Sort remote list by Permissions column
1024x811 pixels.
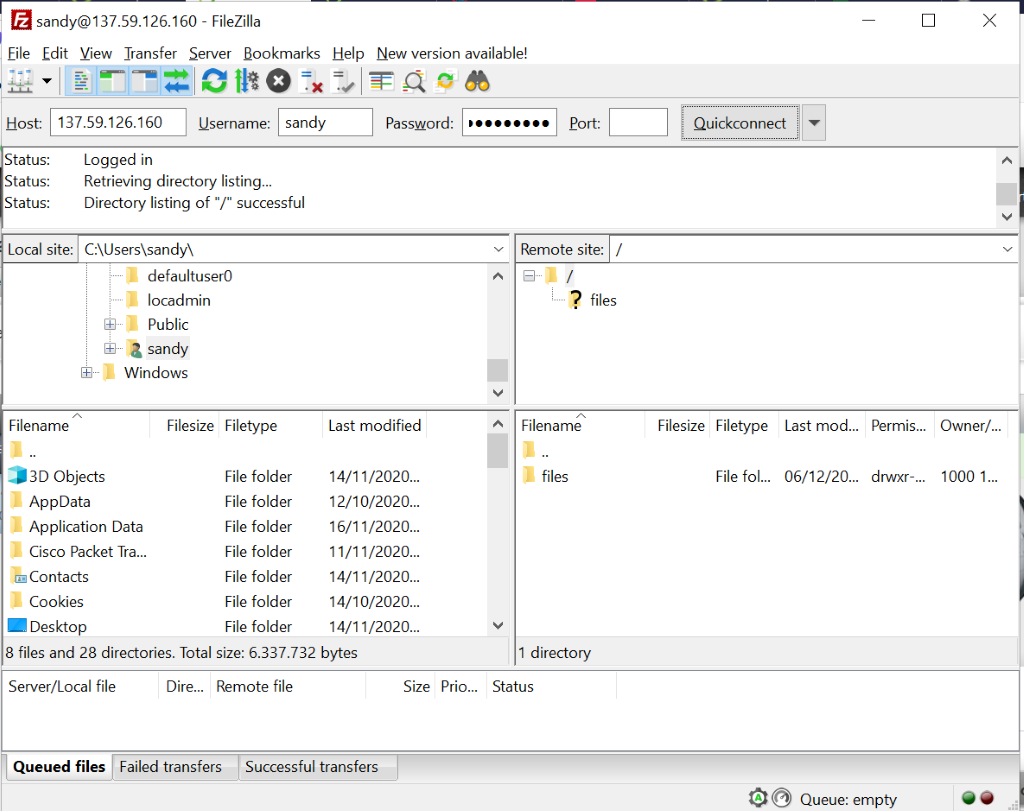[899, 426]
